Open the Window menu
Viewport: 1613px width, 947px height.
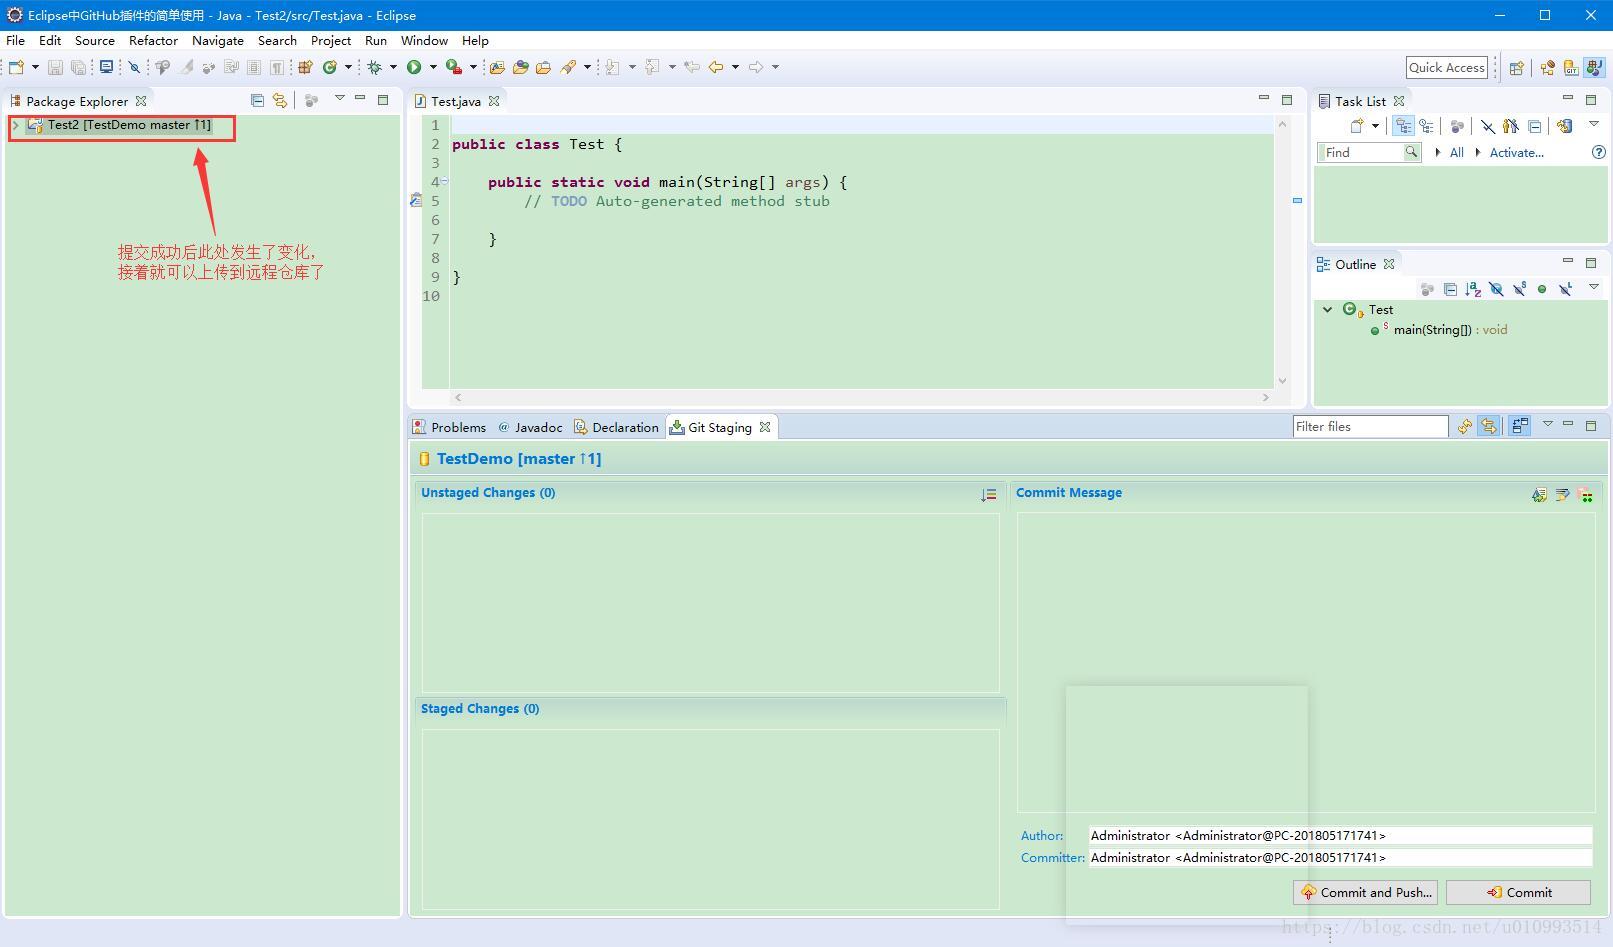pyautogui.click(x=424, y=41)
